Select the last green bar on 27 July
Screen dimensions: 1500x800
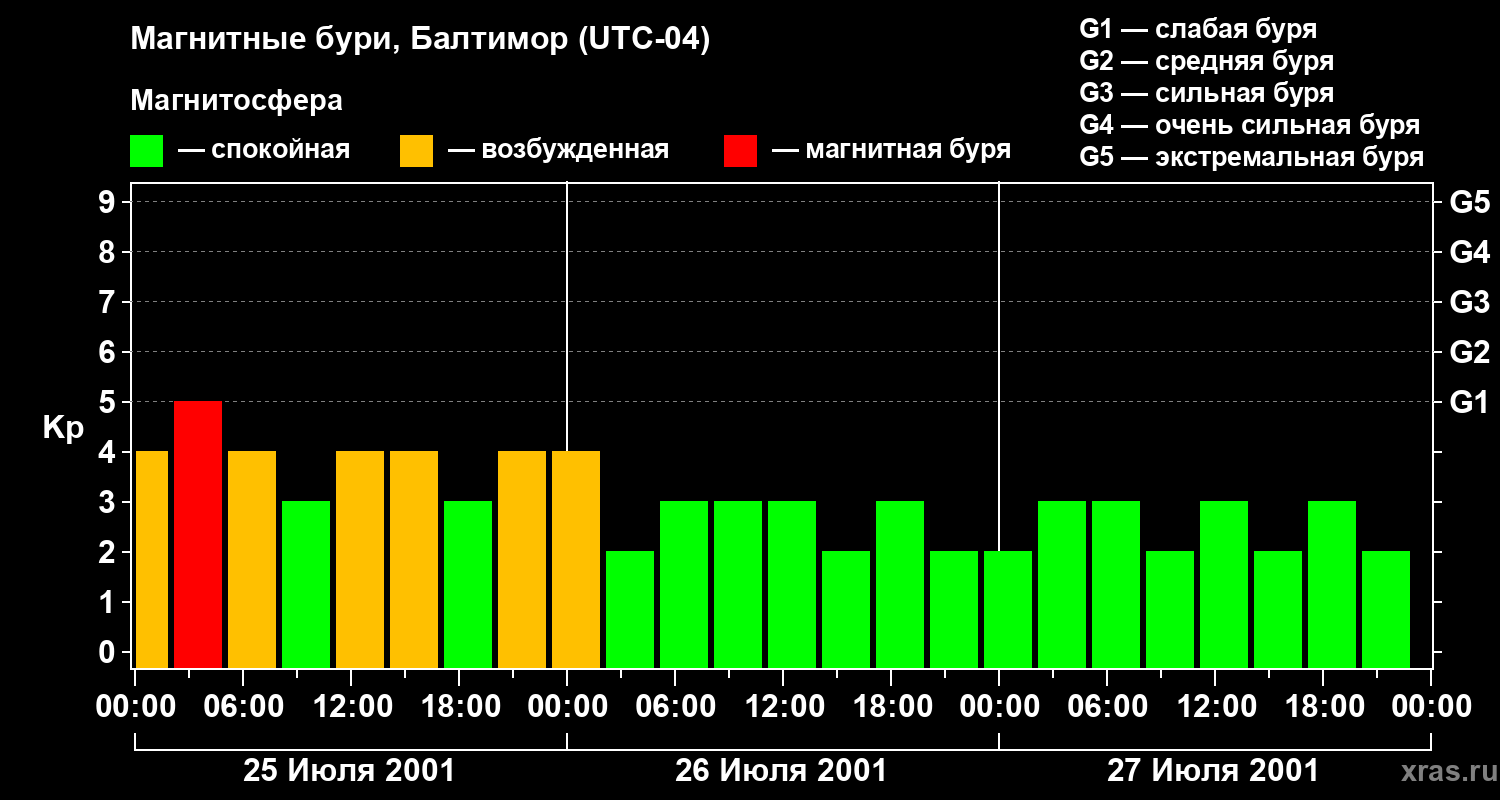coord(1386,609)
